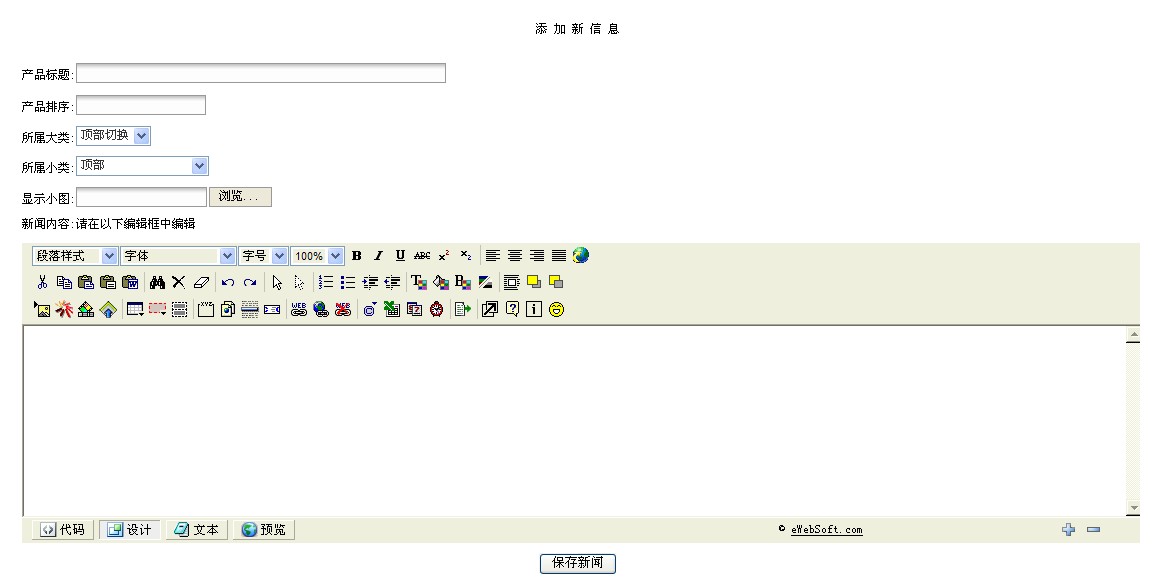
Task: Click the copy icon
Action: pyautogui.click(x=64, y=282)
